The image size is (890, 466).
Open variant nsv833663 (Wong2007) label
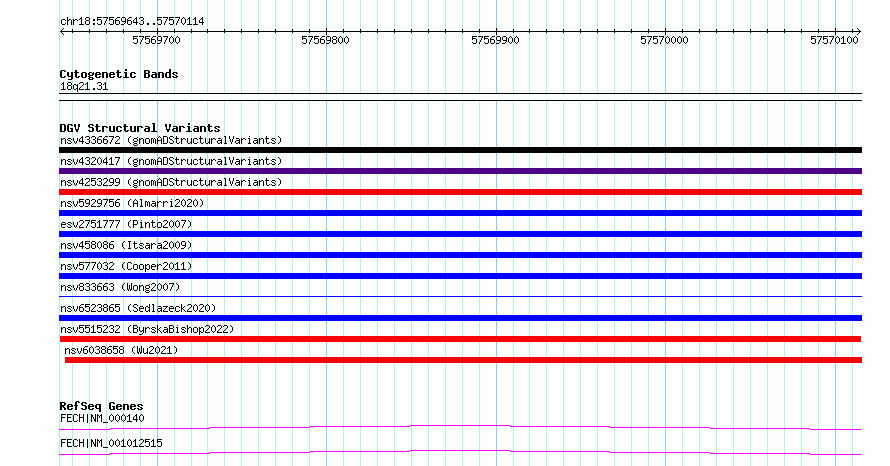point(120,287)
